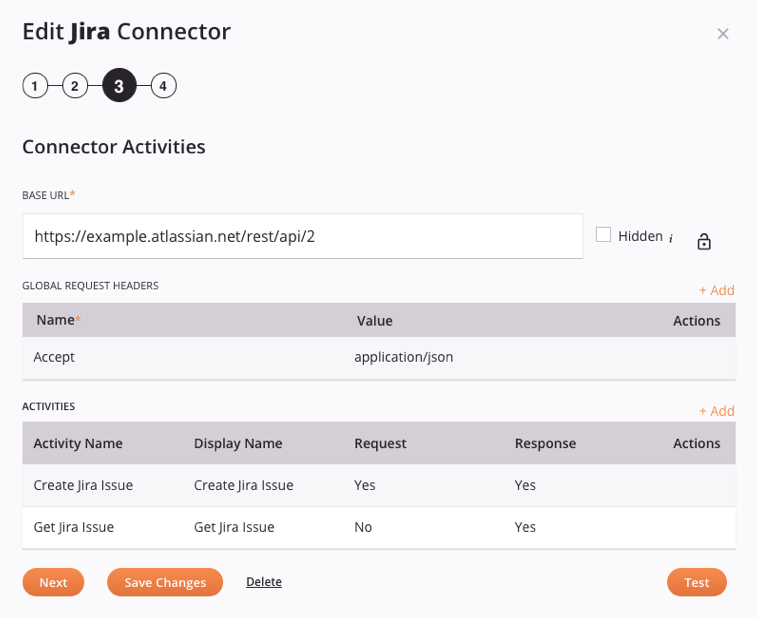Click the Delete link
757x618 pixels.
click(264, 582)
